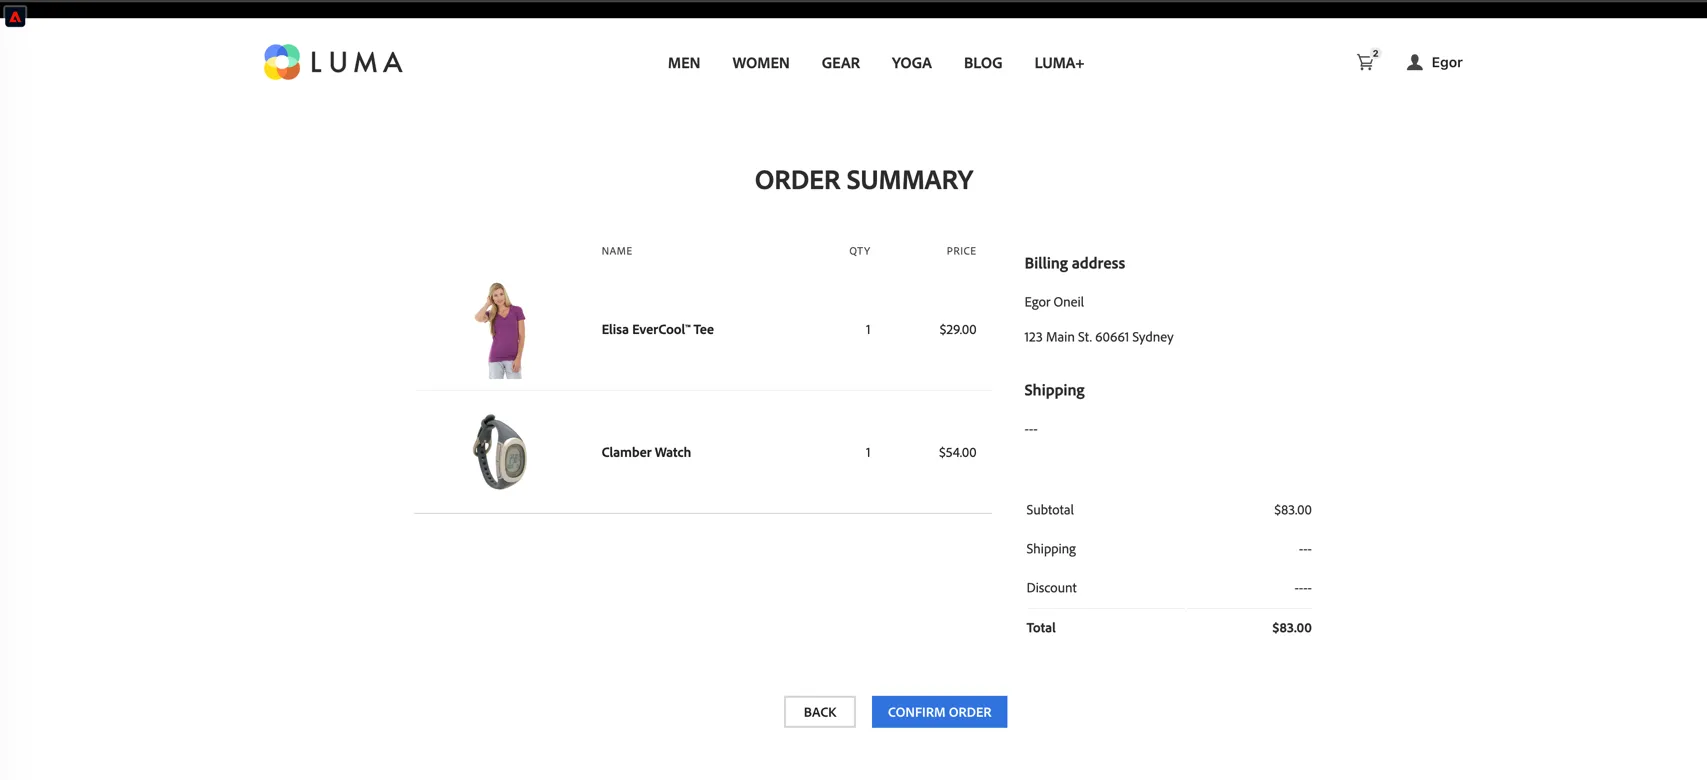Open the MEN navigation menu
The height and width of the screenshot is (780, 1707).
click(x=684, y=63)
